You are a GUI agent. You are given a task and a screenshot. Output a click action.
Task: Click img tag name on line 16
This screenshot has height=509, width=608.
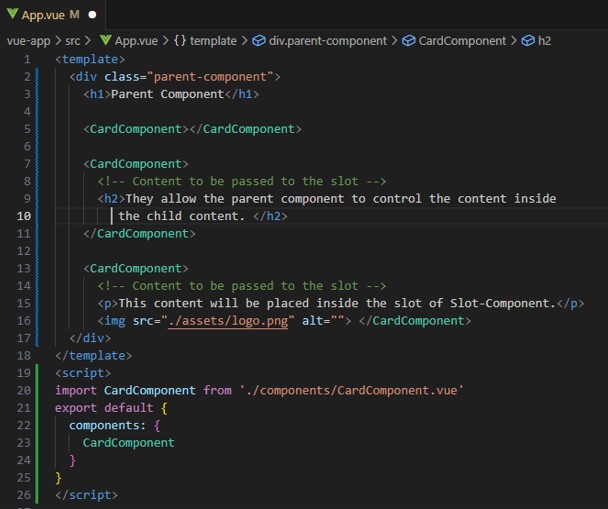pos(115,321)
